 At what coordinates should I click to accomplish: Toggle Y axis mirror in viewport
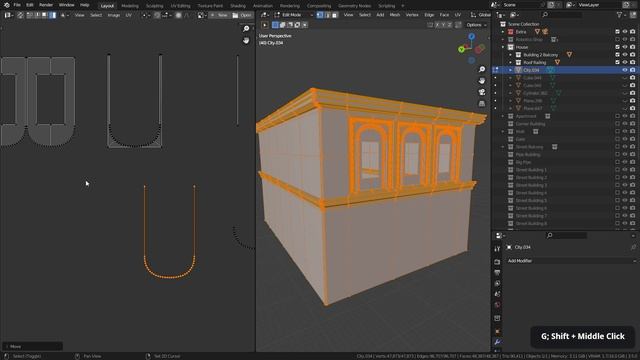443,25
